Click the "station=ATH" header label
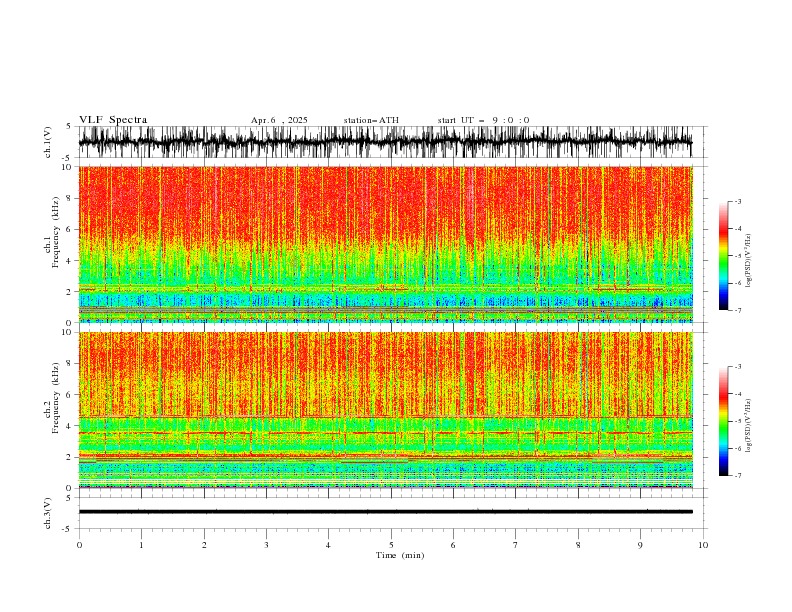Image resolution: width=792 pixels, height=612 pixels. point(371,120)
